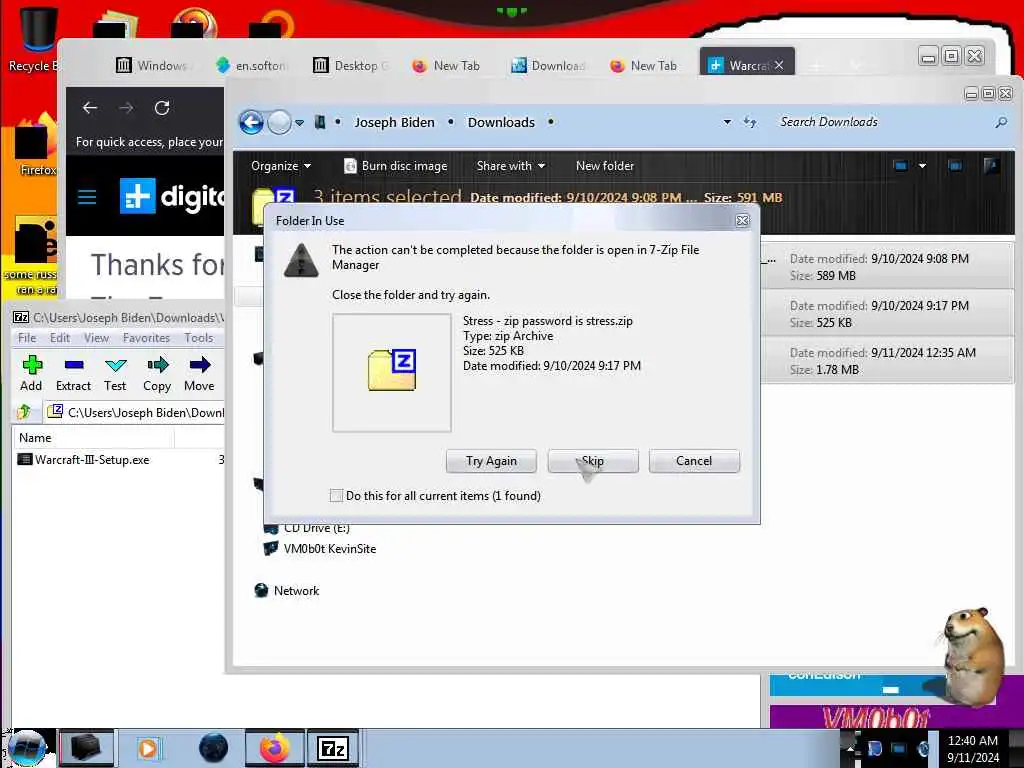1024x768 pixels.
Task: Click the Explorer help icon
Action: click(x=991, y=166)
